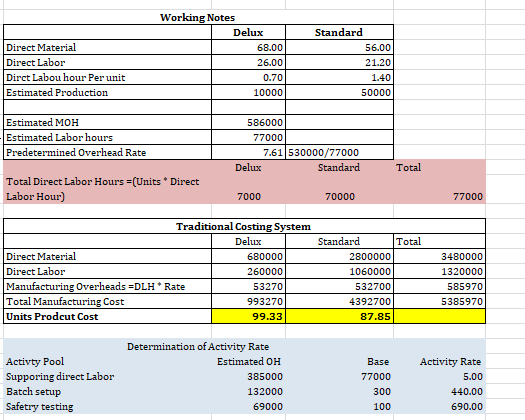Select yellow Delux unit cost 99.33
The height and width of the screenshot is (420, 525).
[x=267, y=317]
